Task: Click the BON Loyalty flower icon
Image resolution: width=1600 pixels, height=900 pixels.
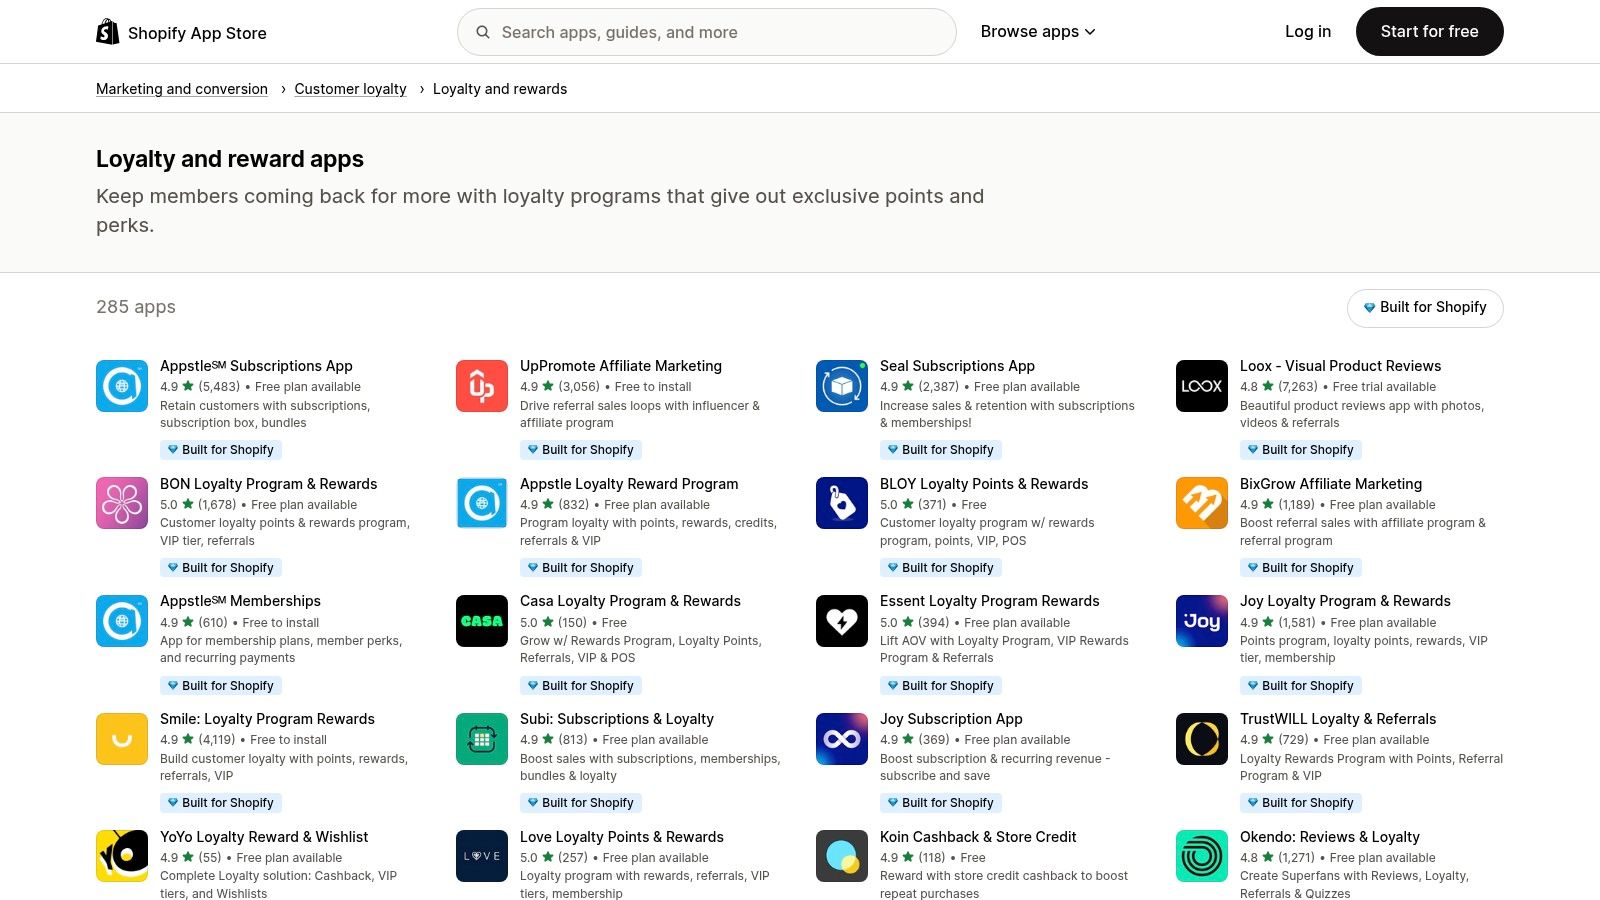Action: pos(121,503)
